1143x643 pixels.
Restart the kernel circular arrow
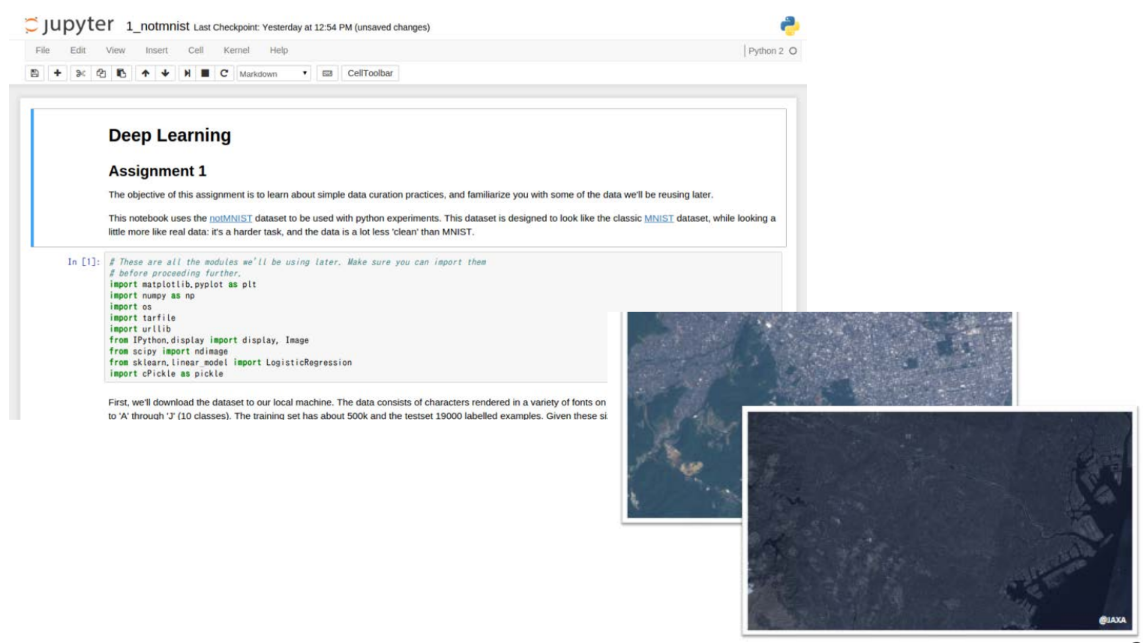click(224, 73)
